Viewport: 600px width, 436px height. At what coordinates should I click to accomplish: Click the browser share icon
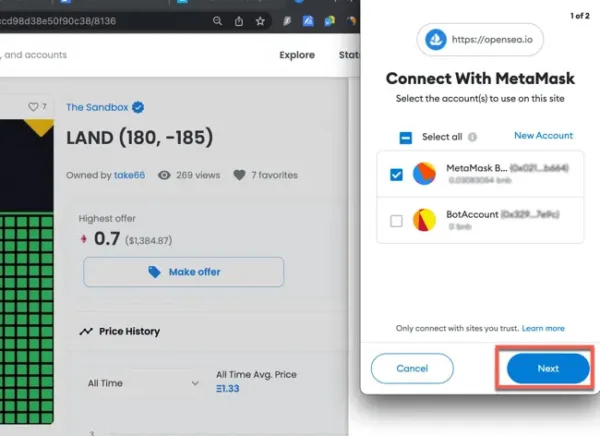click(x=239, y=21)
